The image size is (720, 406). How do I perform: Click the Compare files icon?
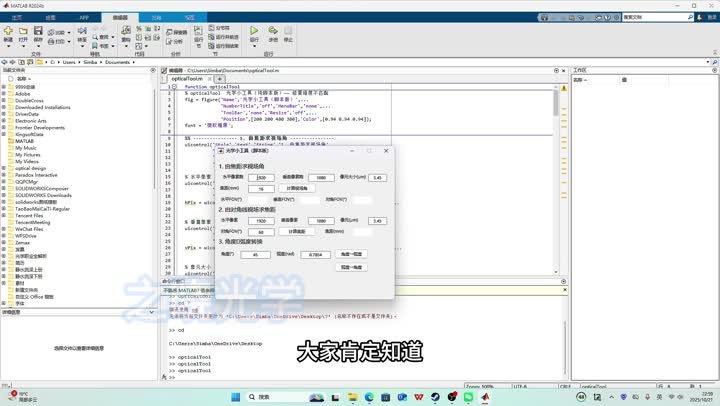[51, 33]
